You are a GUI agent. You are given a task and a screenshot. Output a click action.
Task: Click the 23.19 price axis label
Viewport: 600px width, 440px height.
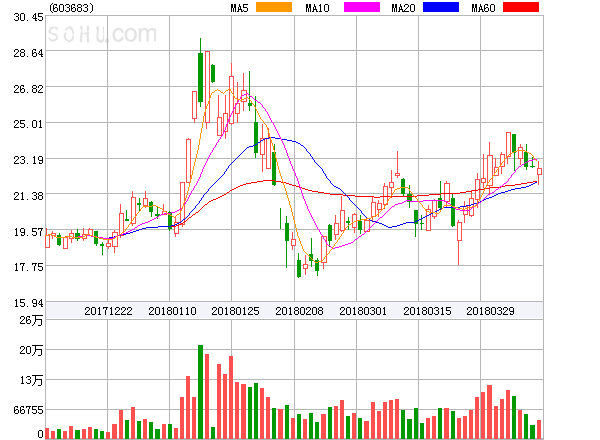coord(28,160)
